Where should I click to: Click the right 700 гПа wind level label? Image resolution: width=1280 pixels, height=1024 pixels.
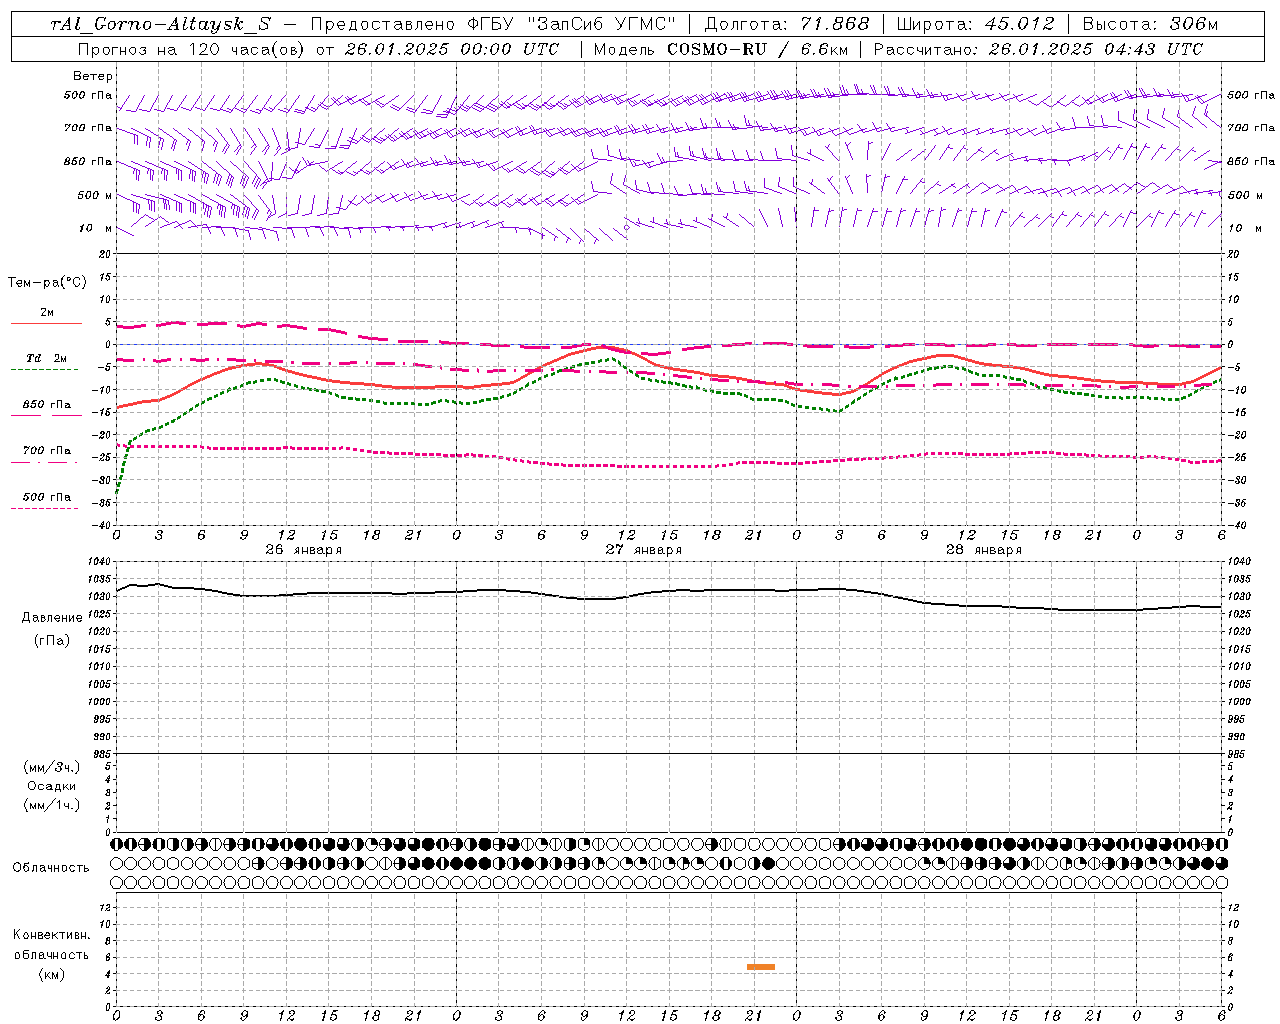(x=1251, y=128)
